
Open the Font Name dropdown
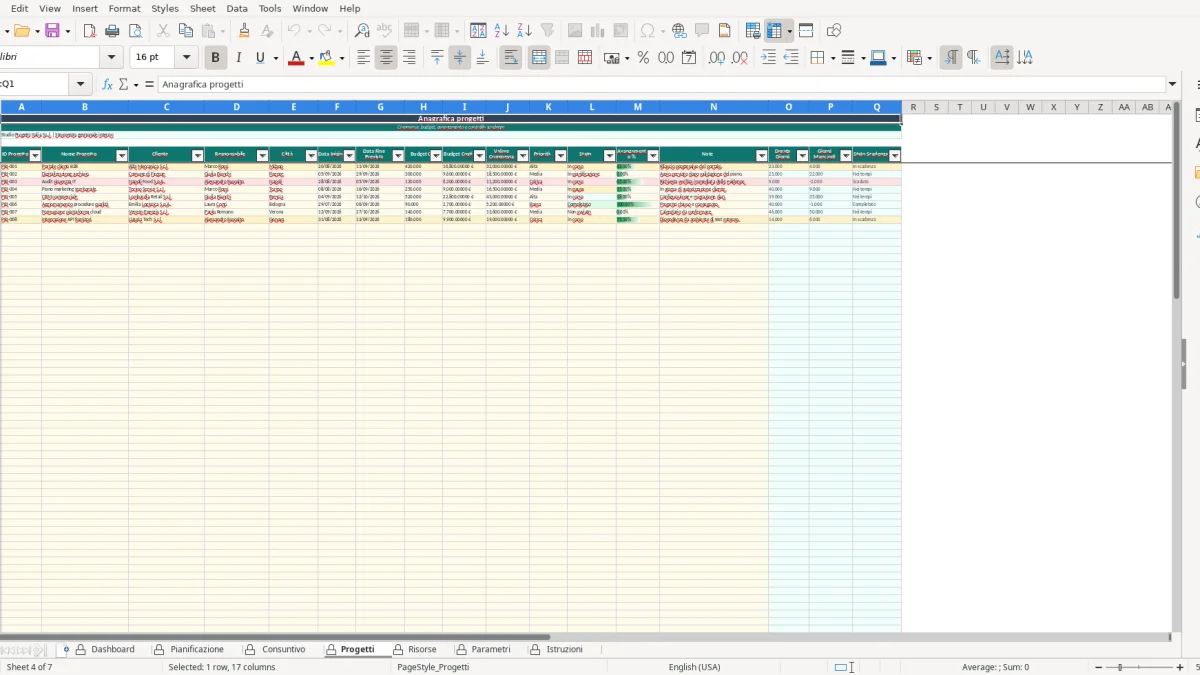[x=112, y=58]
